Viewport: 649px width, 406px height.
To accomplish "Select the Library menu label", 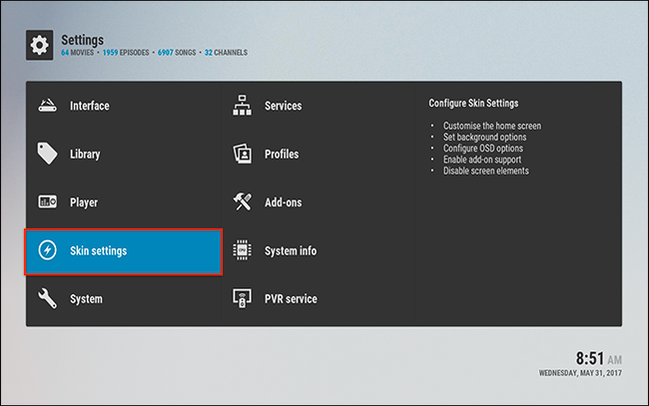I will 85,154.
